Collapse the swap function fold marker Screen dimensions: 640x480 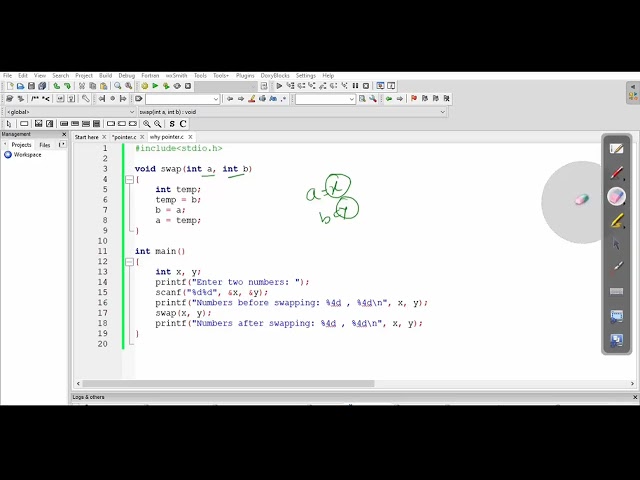click(x=129, y=180)
